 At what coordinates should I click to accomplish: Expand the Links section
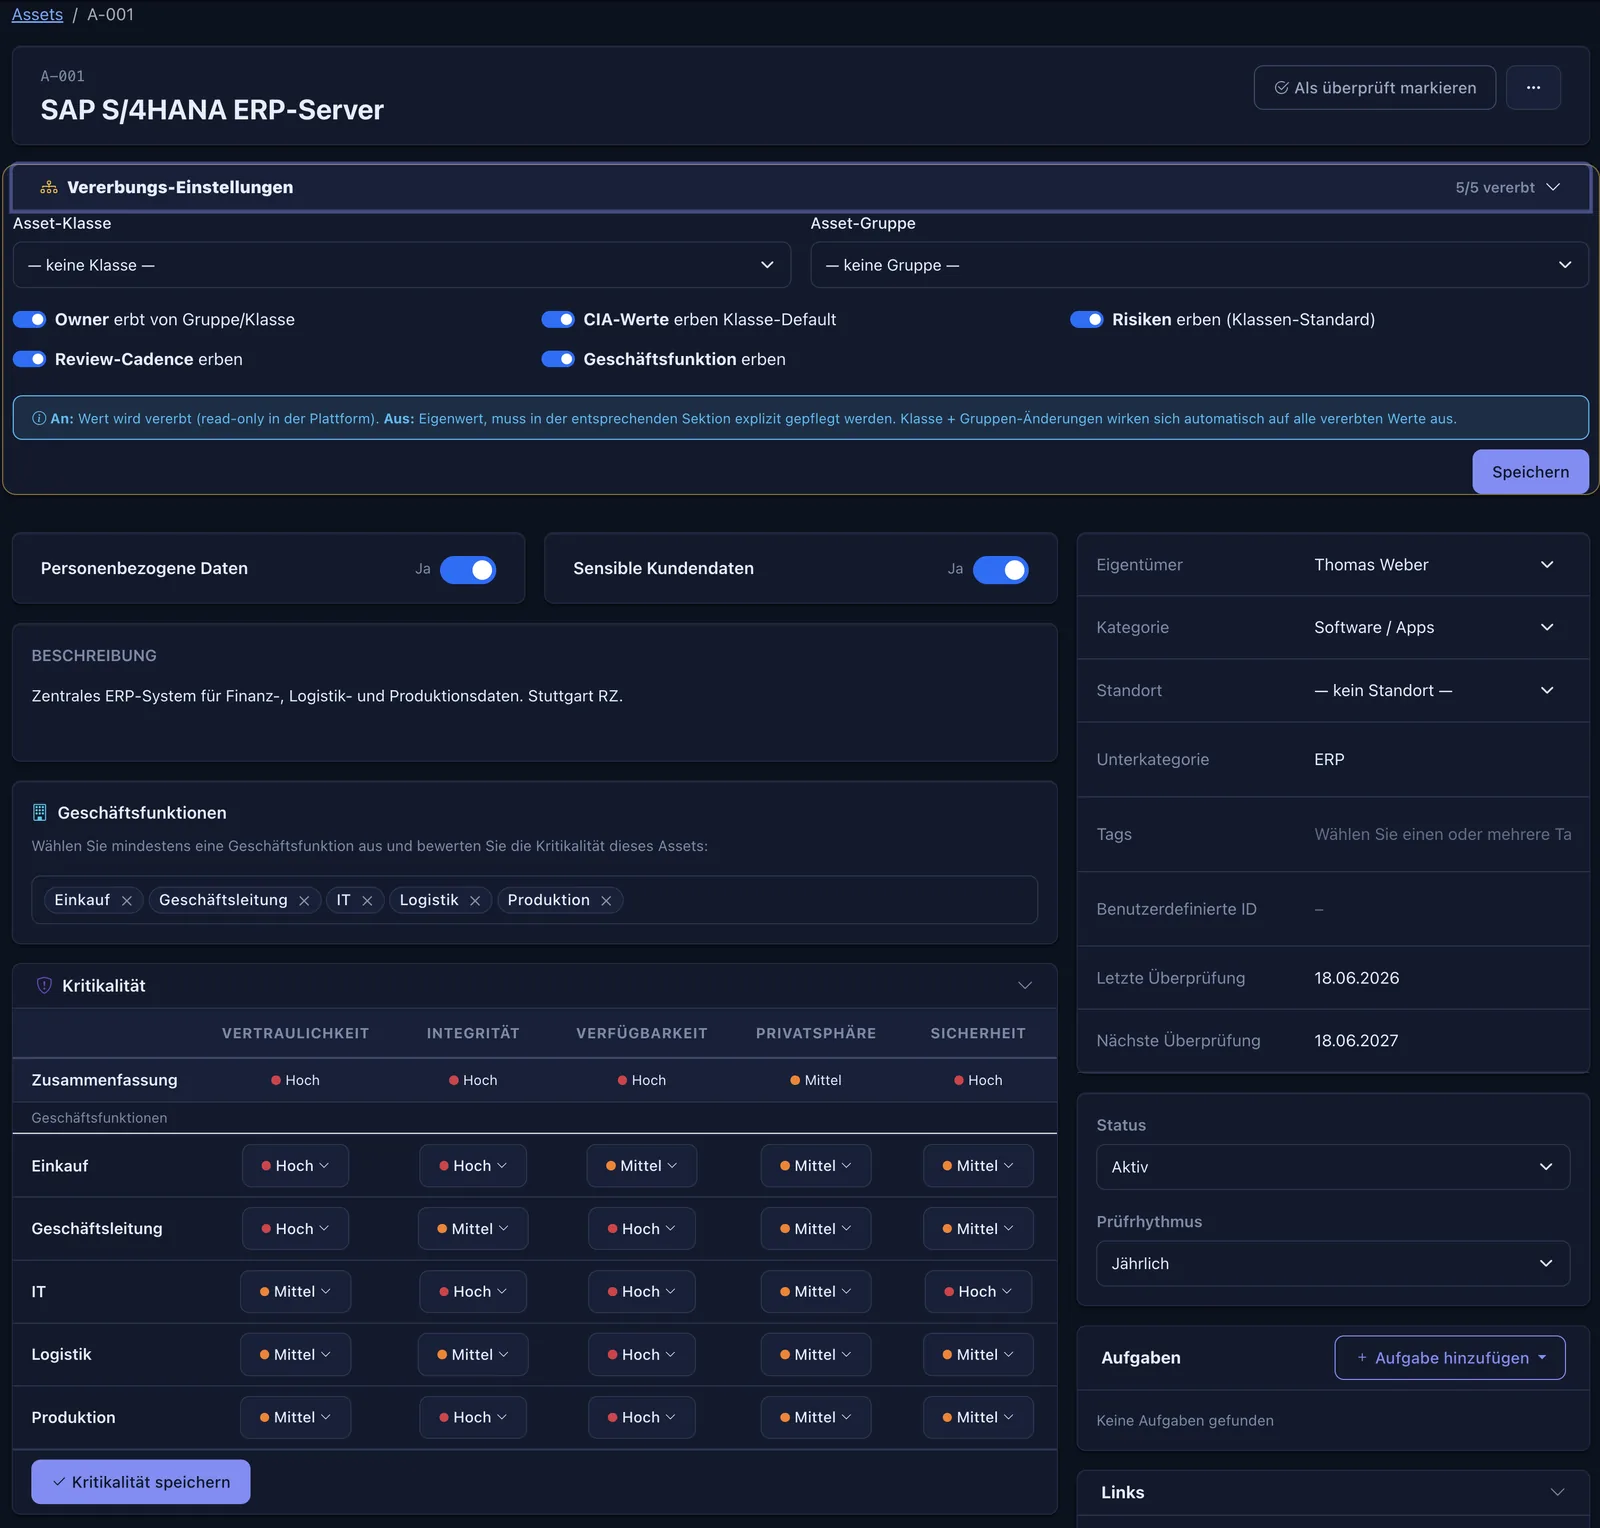tap(1557, 1492)
